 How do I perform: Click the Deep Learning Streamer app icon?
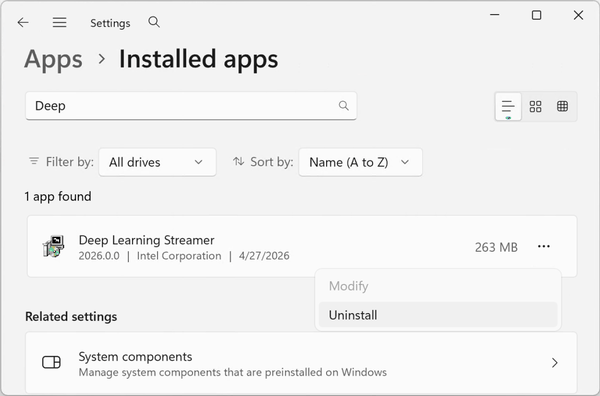pyautogui.click(x=53, y=246)
